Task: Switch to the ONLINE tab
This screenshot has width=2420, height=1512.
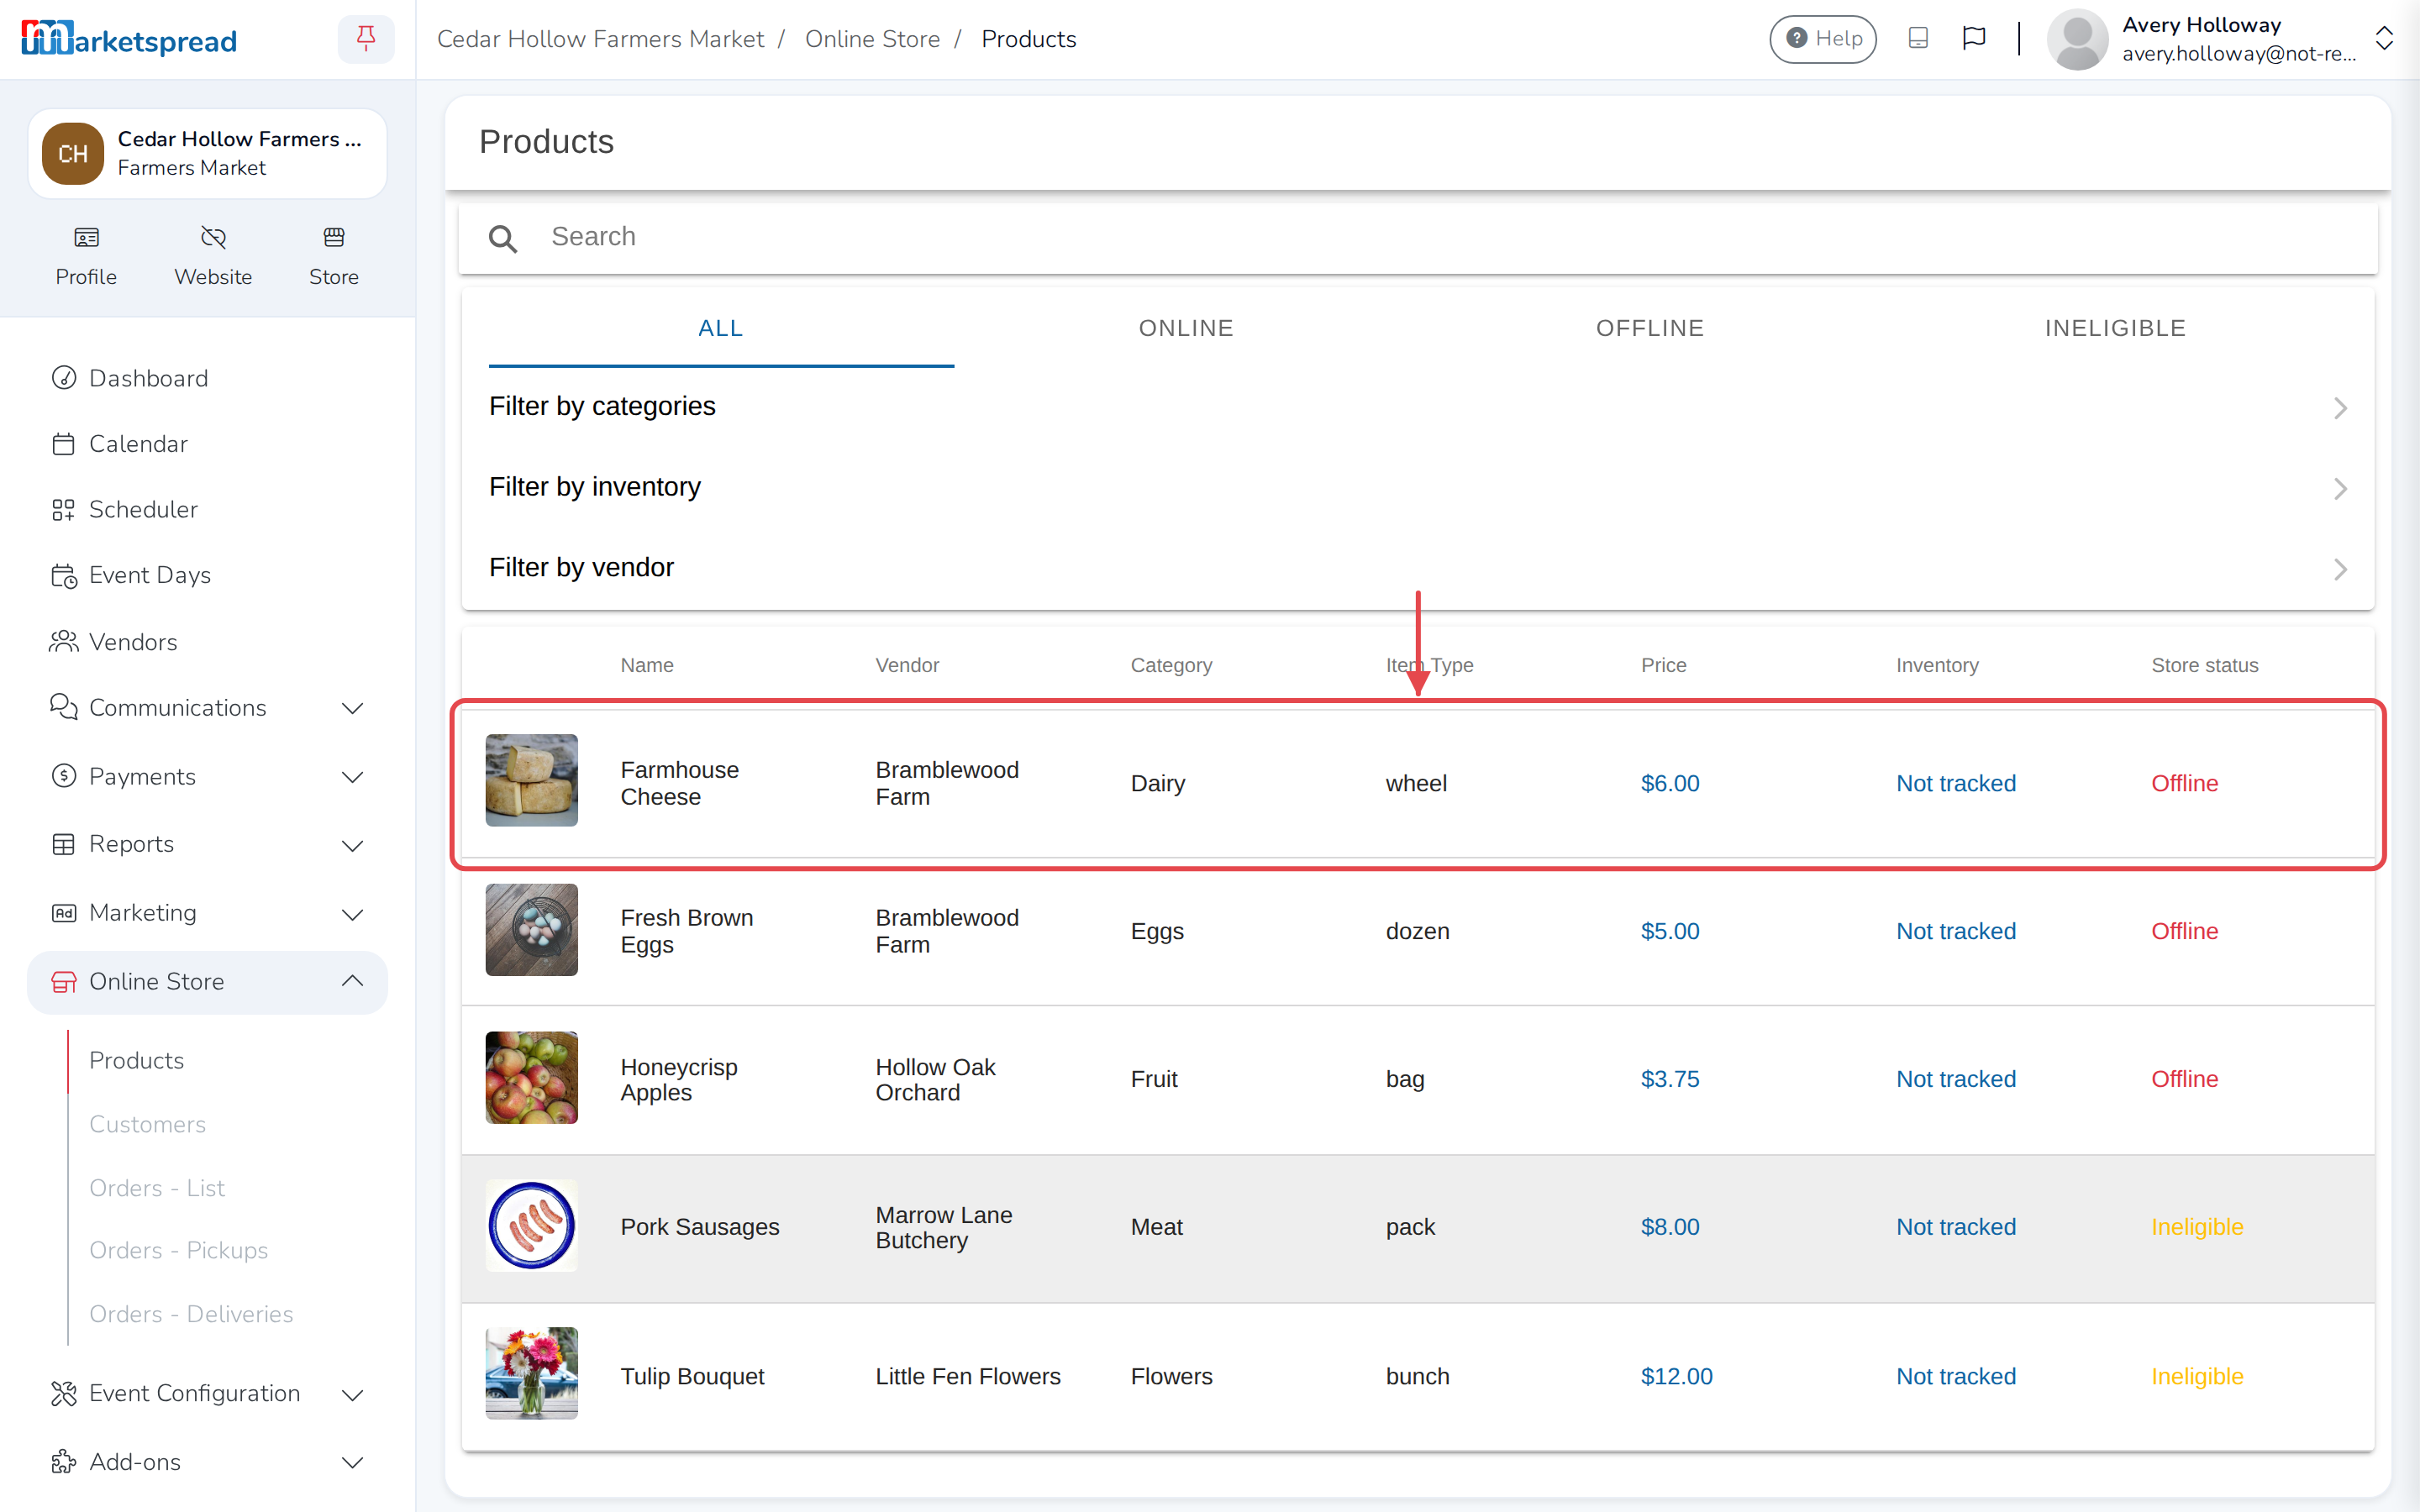Action: pos(1186,328)
